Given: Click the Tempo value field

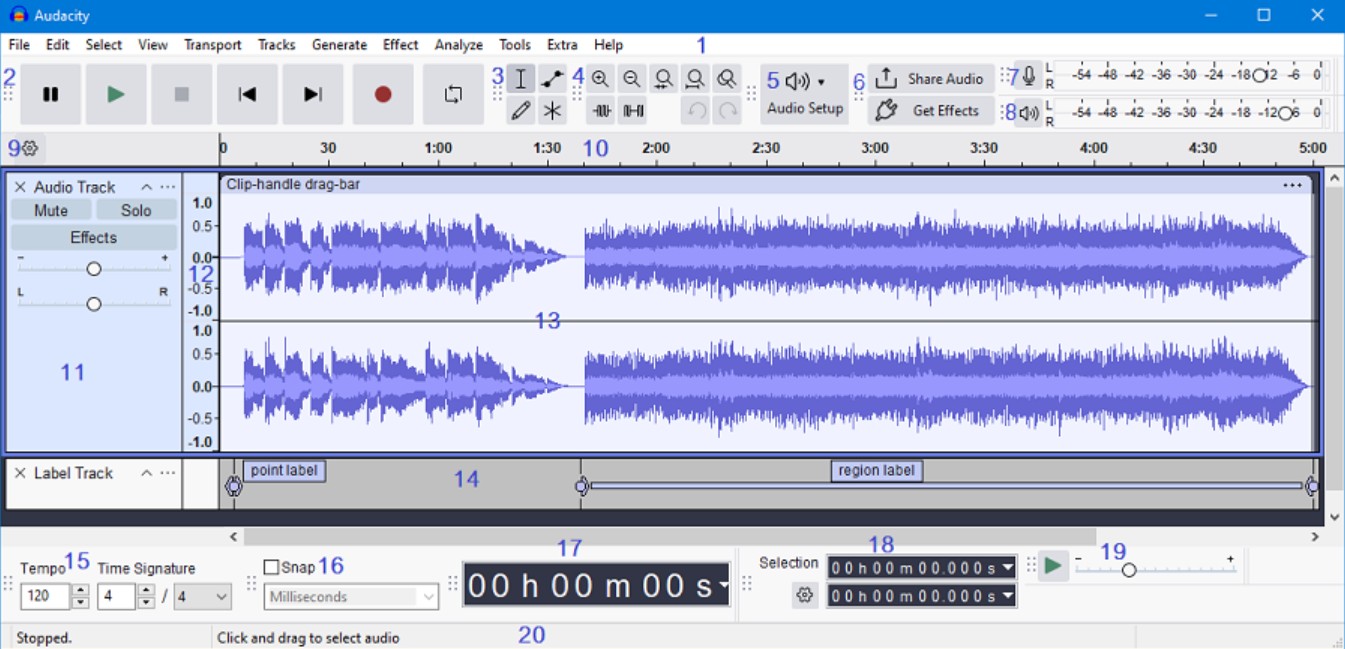Looking at the screenshot, I should coord(44,597).
